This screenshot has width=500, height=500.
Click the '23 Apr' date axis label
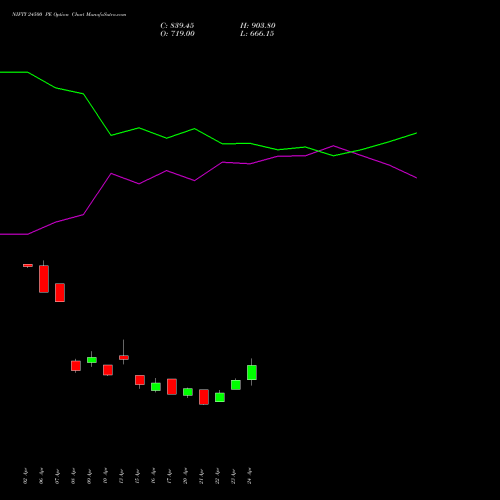(x=233, y=476)
